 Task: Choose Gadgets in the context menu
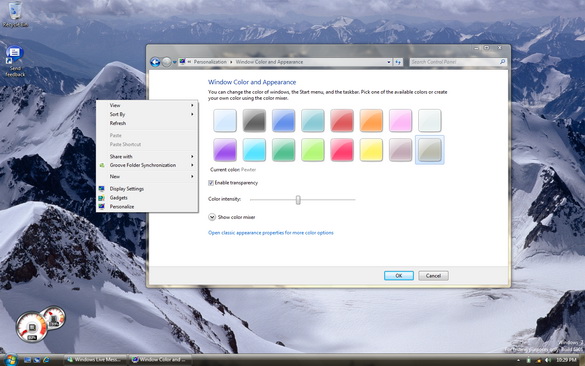click(147, 198)
